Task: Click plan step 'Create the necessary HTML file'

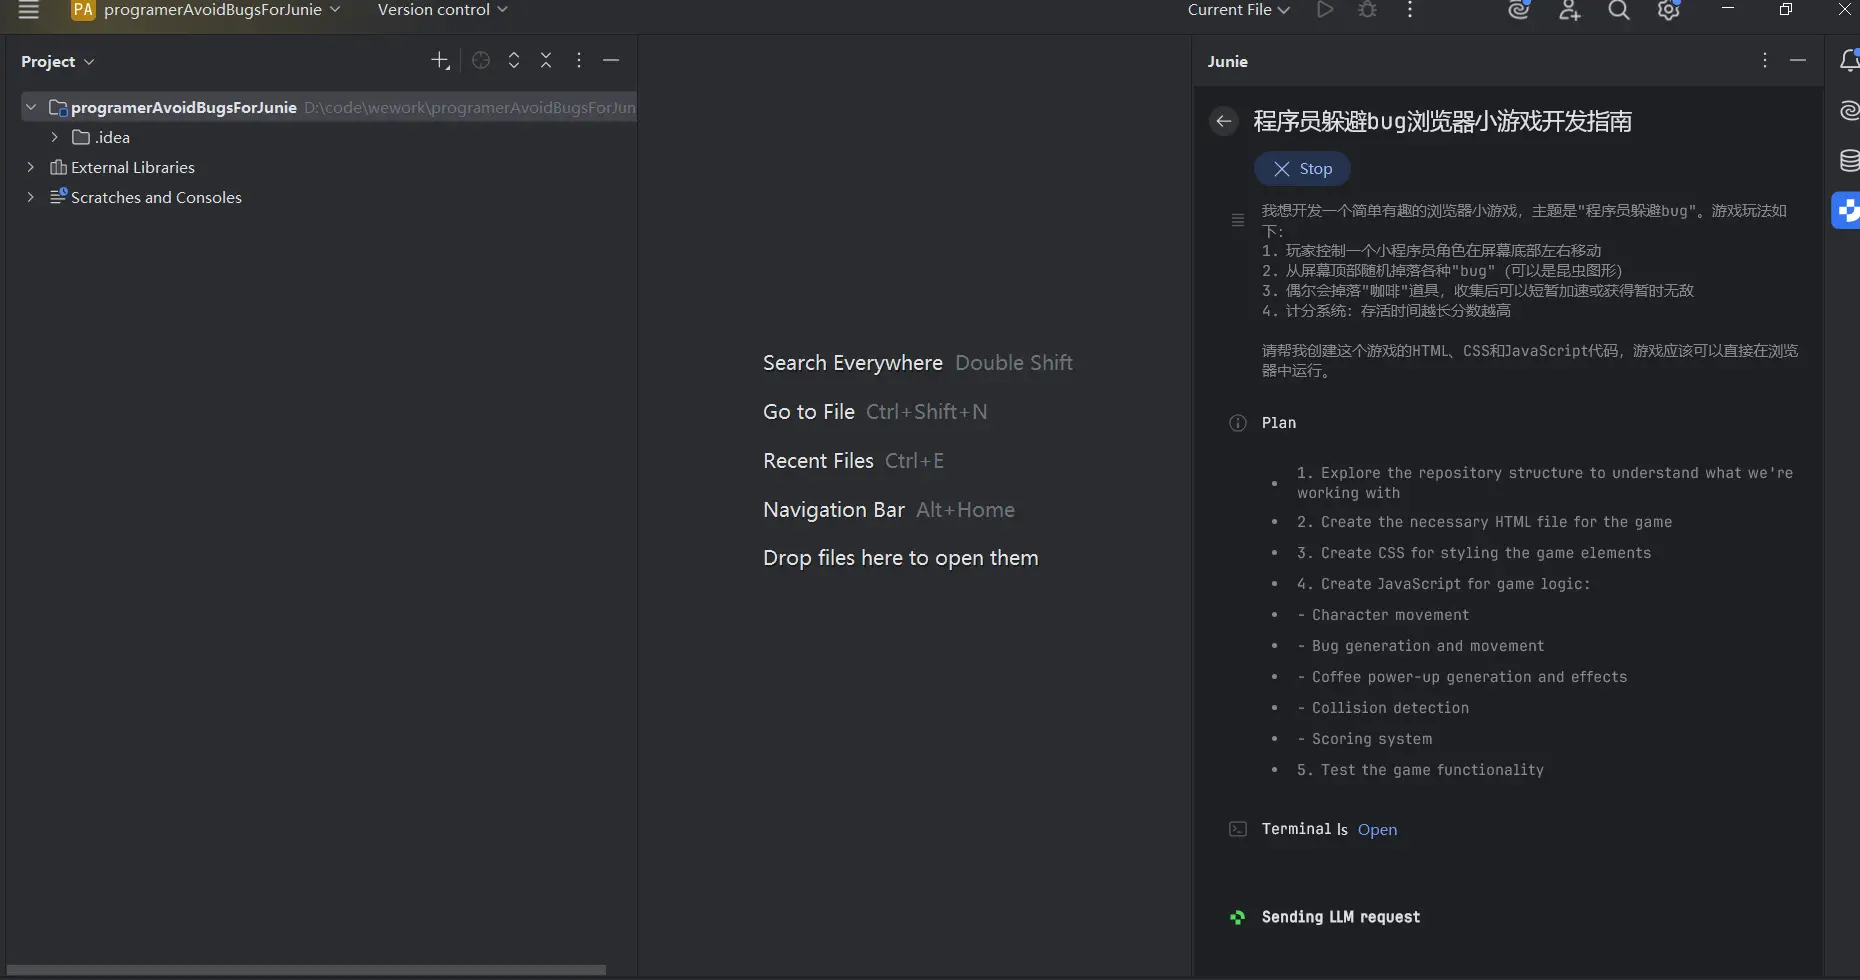Action: (1484, 522)
